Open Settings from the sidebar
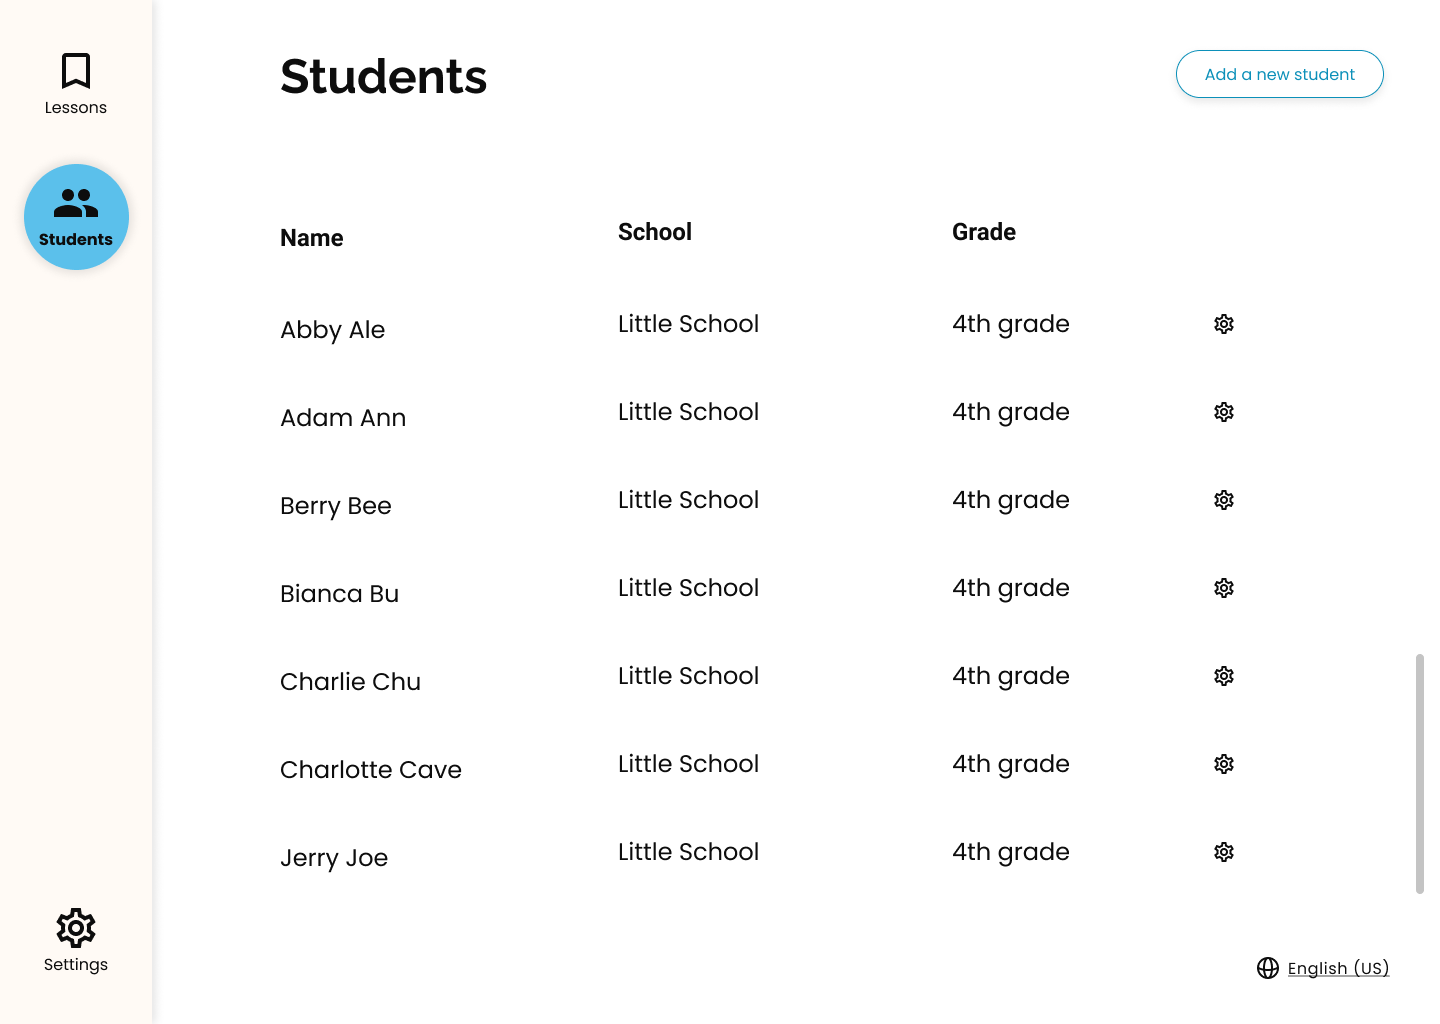This screenshot has width=1440, height=1024. (x=76, y=941)
